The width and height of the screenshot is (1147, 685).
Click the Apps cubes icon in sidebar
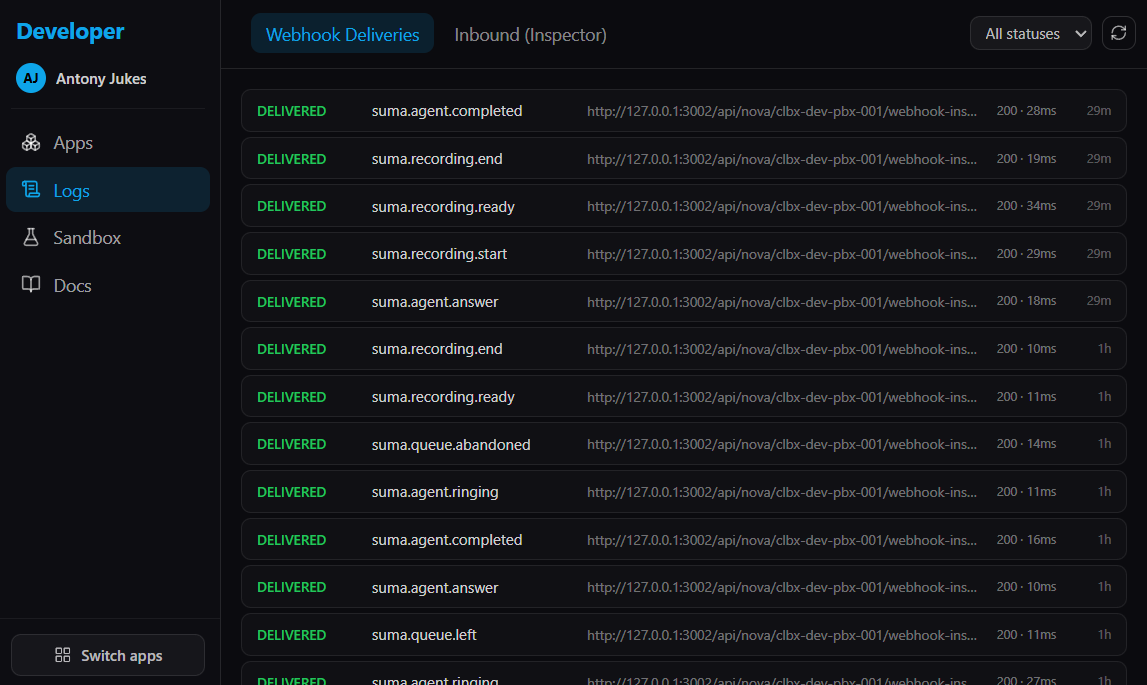(31, 143)
